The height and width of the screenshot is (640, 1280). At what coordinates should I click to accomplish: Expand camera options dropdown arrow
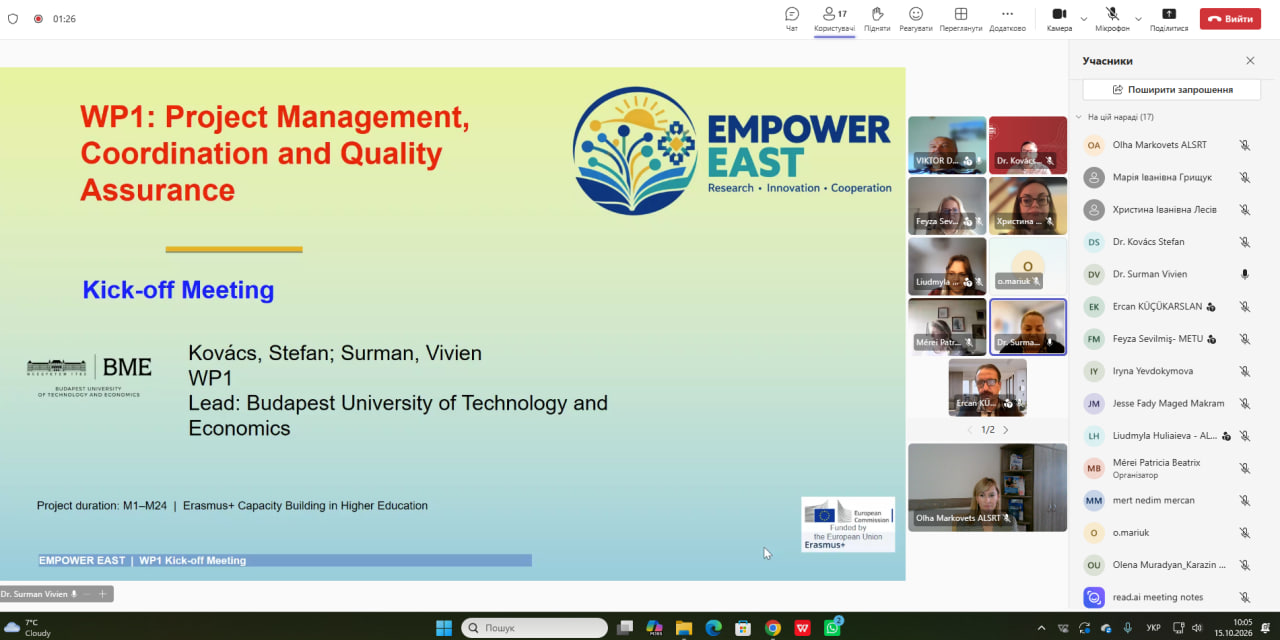pos(1083,18)
